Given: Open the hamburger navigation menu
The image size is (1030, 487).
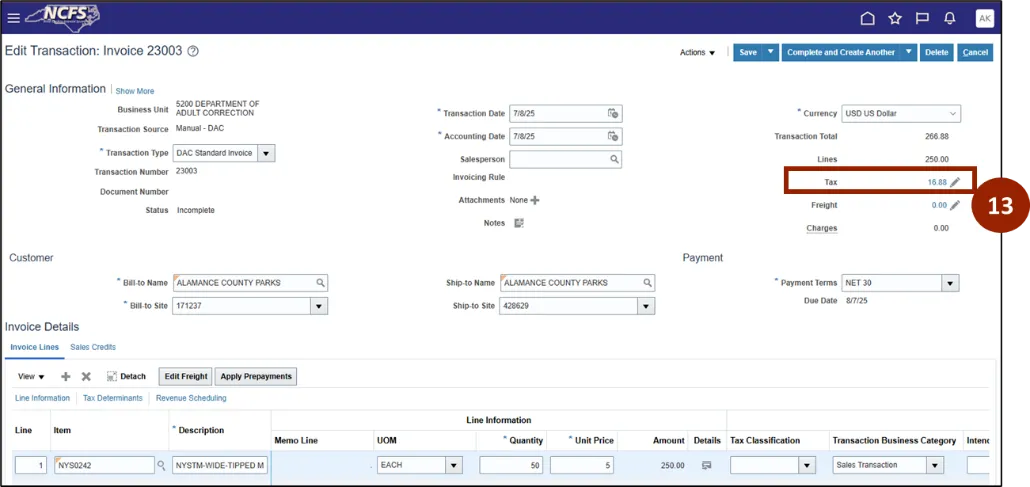Looking at the screenshot, I should 13,17.
